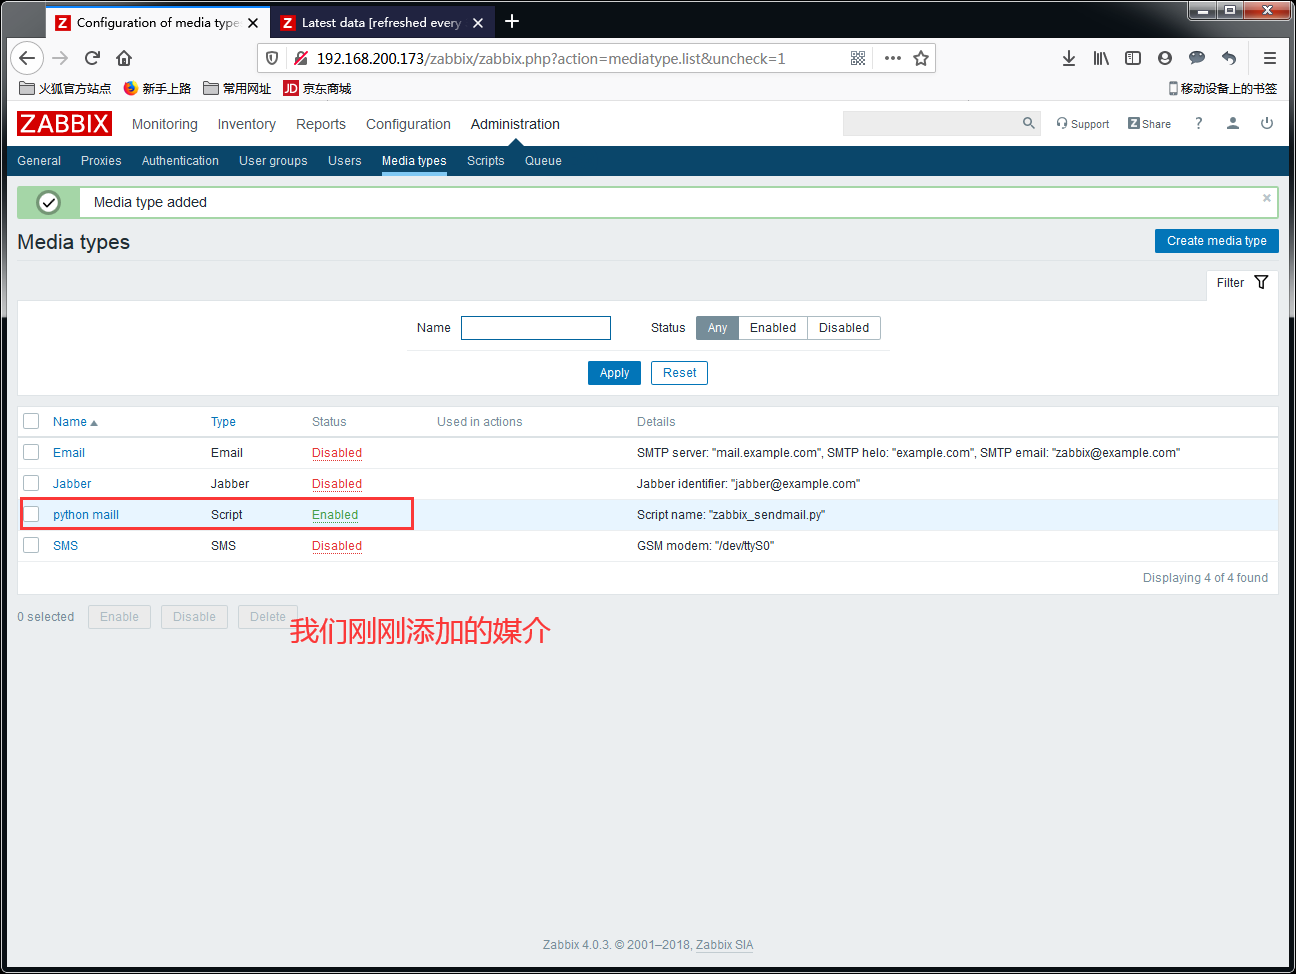Sign out using the power icon
This screenshot has width=1296, height=974.
click(x=1267, y=123)
